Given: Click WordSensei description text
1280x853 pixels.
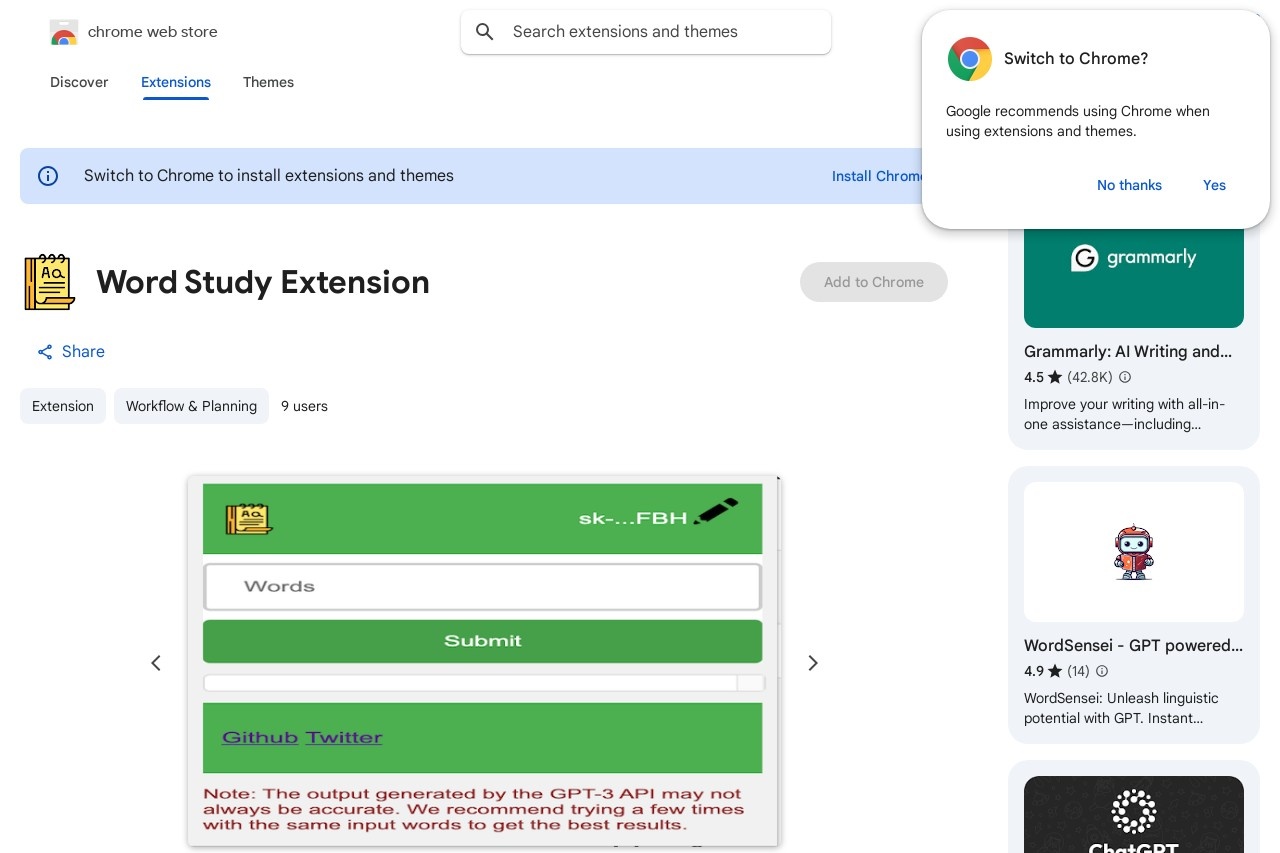Looking at the screenshot, I should pos(1121,709).
